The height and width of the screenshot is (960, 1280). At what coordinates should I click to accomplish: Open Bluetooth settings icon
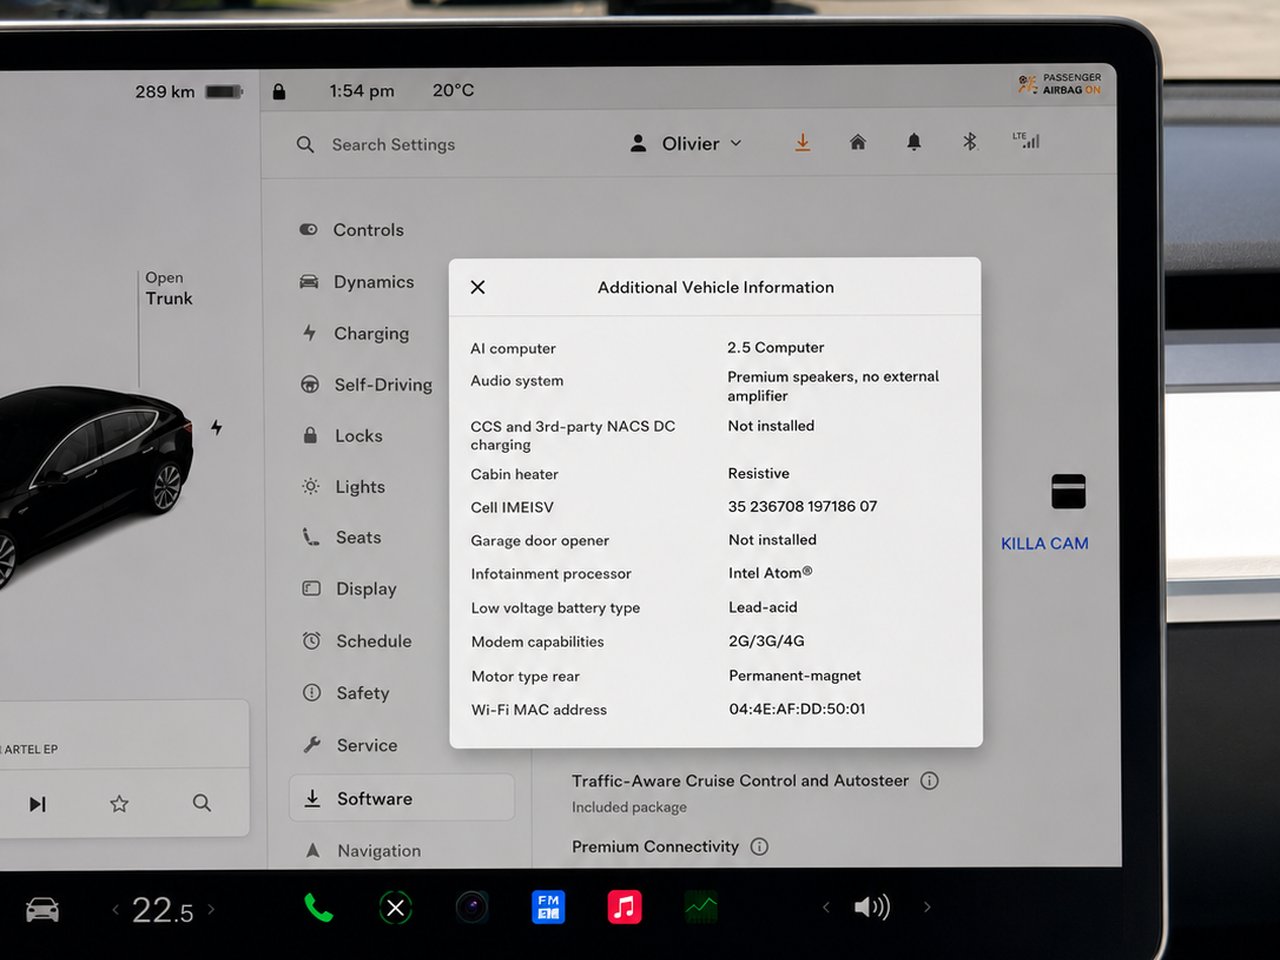[970, 142]
